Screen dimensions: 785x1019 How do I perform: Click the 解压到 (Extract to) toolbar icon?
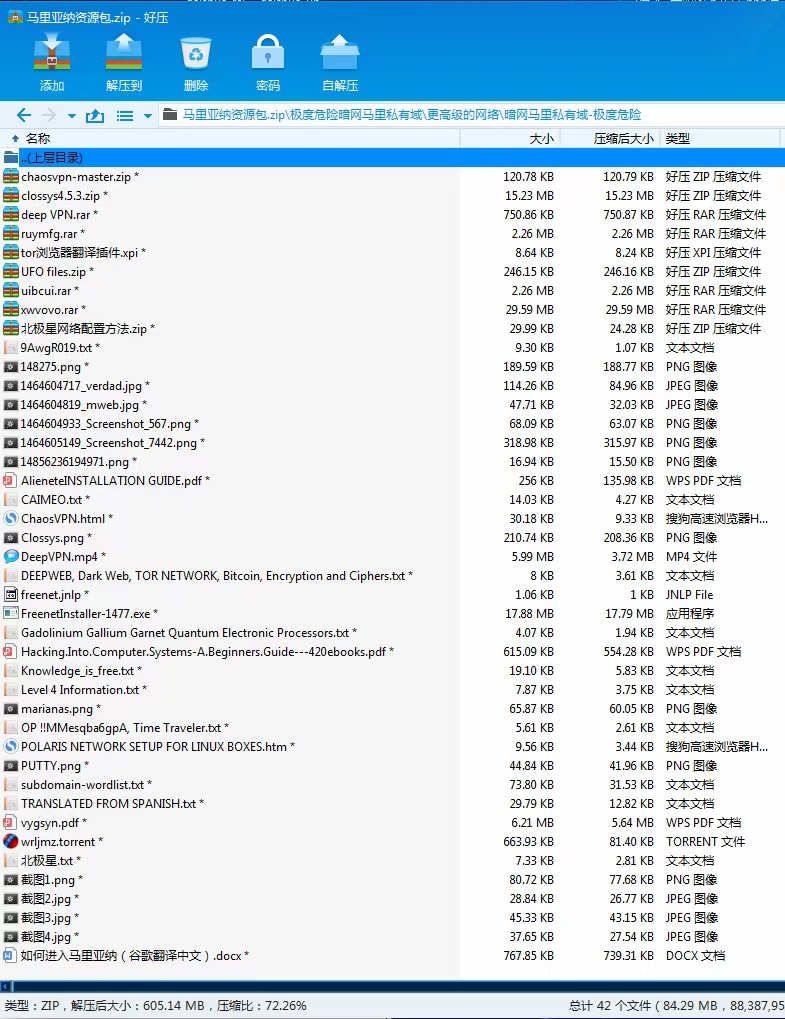123,53
